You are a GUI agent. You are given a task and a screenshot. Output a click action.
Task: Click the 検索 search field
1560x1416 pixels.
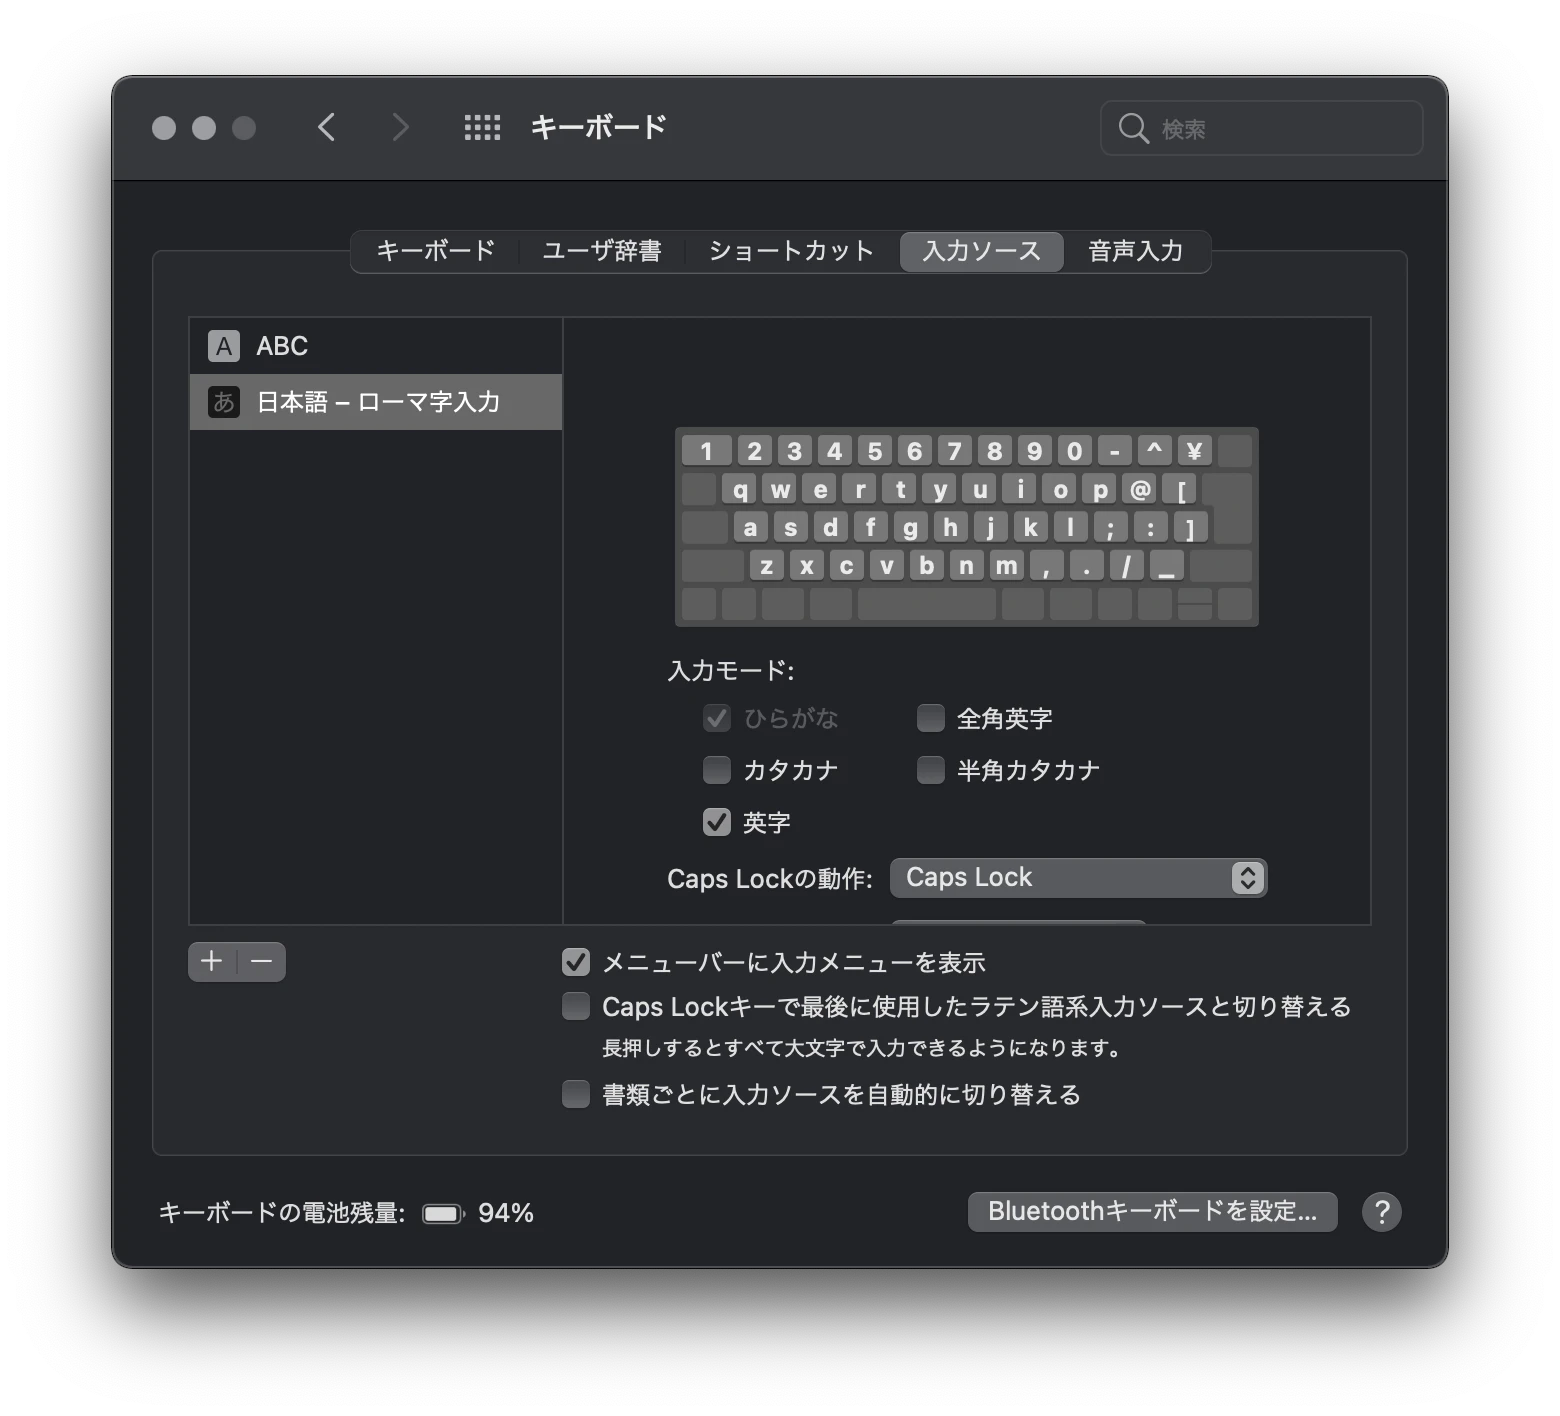1261,128
